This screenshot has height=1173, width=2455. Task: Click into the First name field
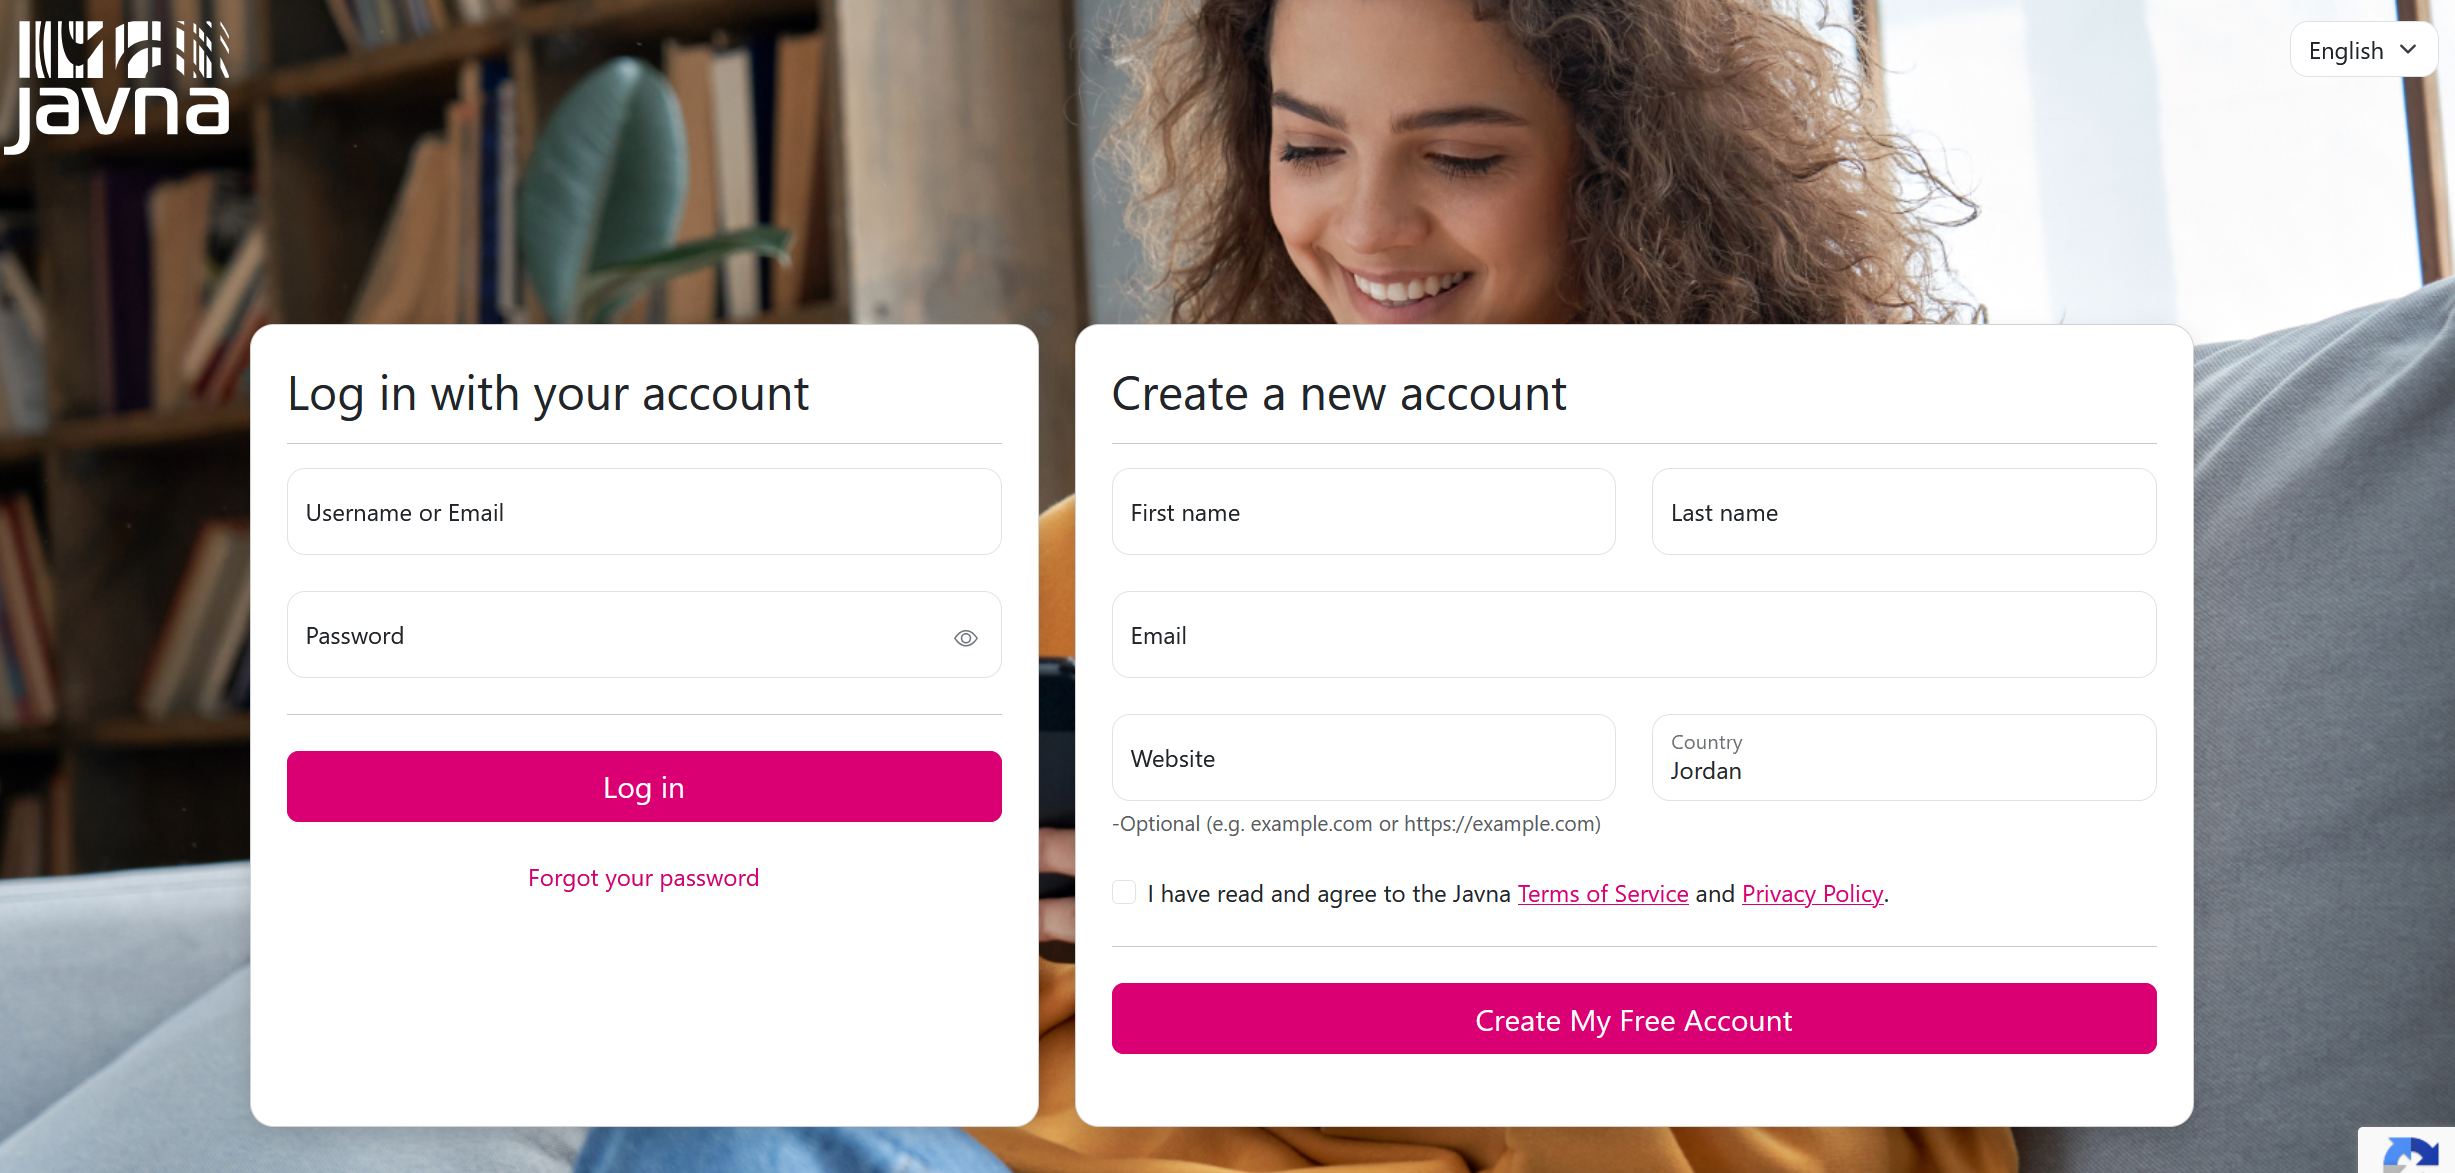(1364, 512)
